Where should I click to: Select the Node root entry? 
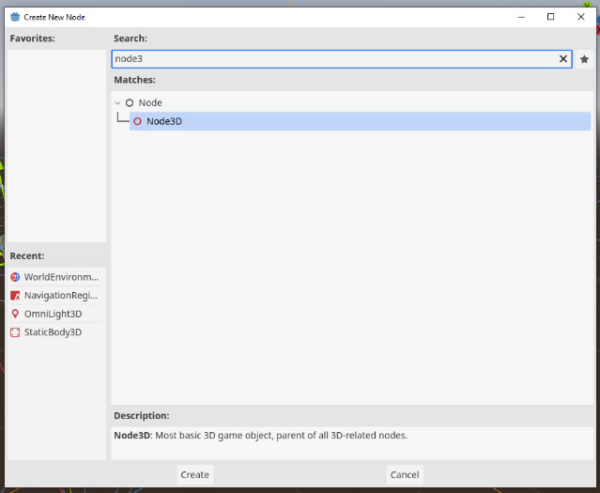pyautogui.click(x=150, y=103)
